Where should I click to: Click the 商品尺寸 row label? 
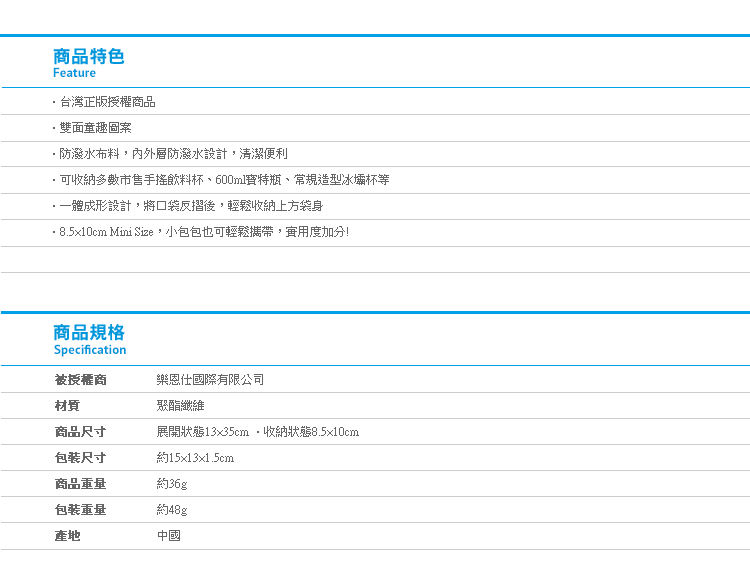click(x=80, y=432)
